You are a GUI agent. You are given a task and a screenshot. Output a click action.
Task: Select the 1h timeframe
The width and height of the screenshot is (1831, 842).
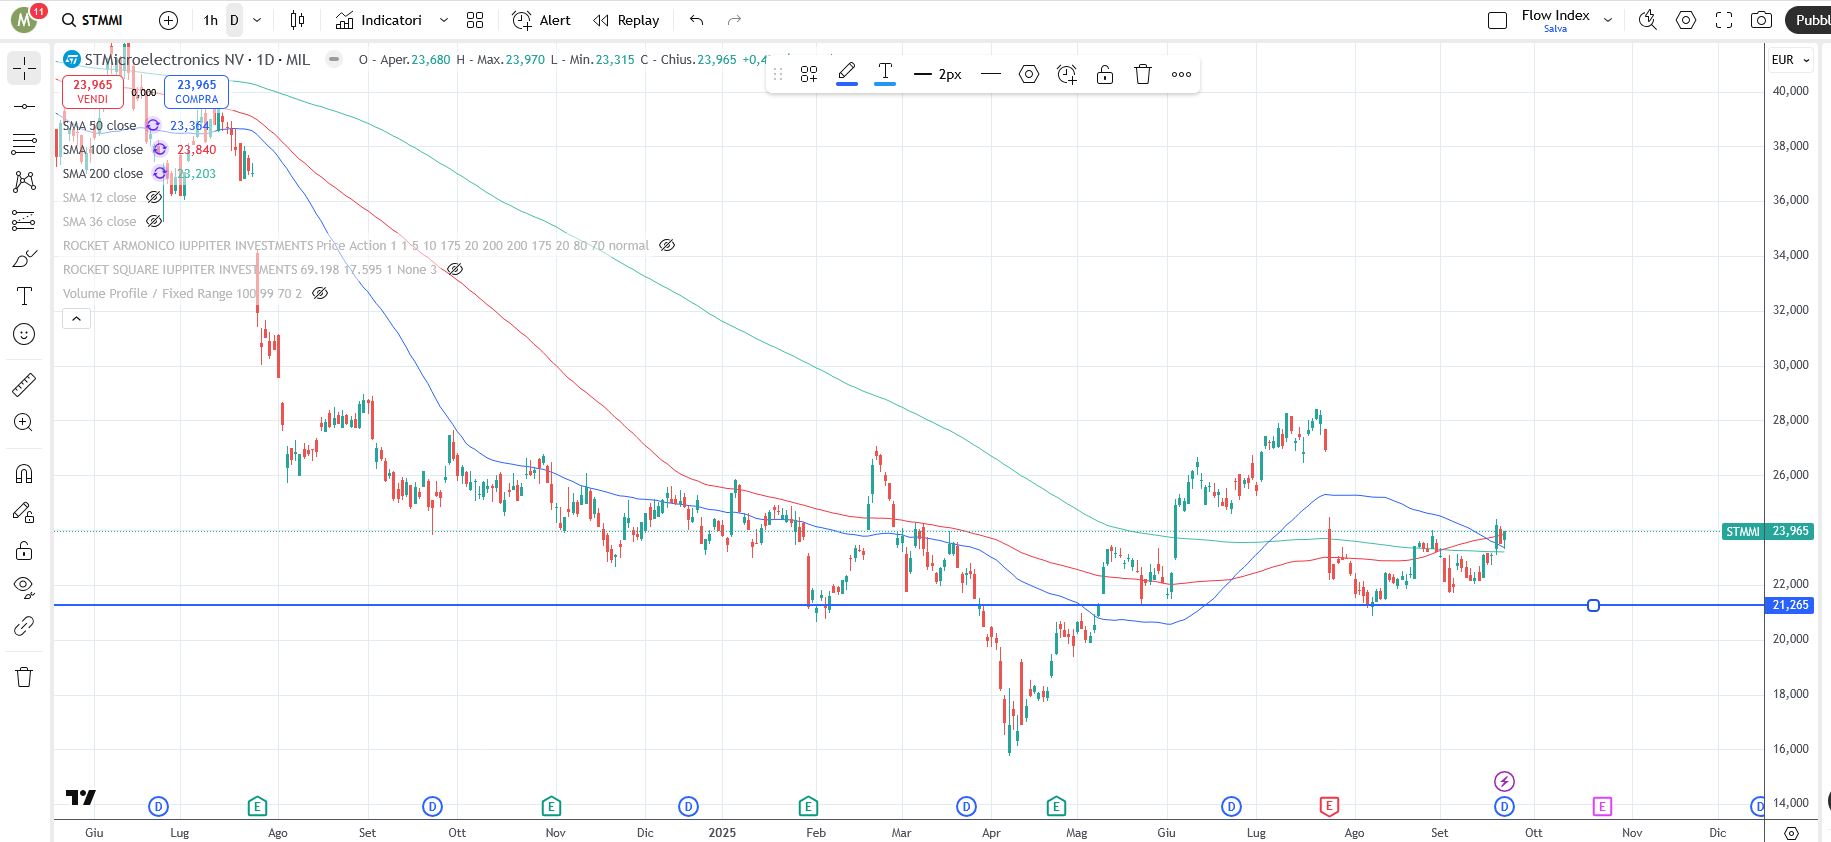(210, 20)
